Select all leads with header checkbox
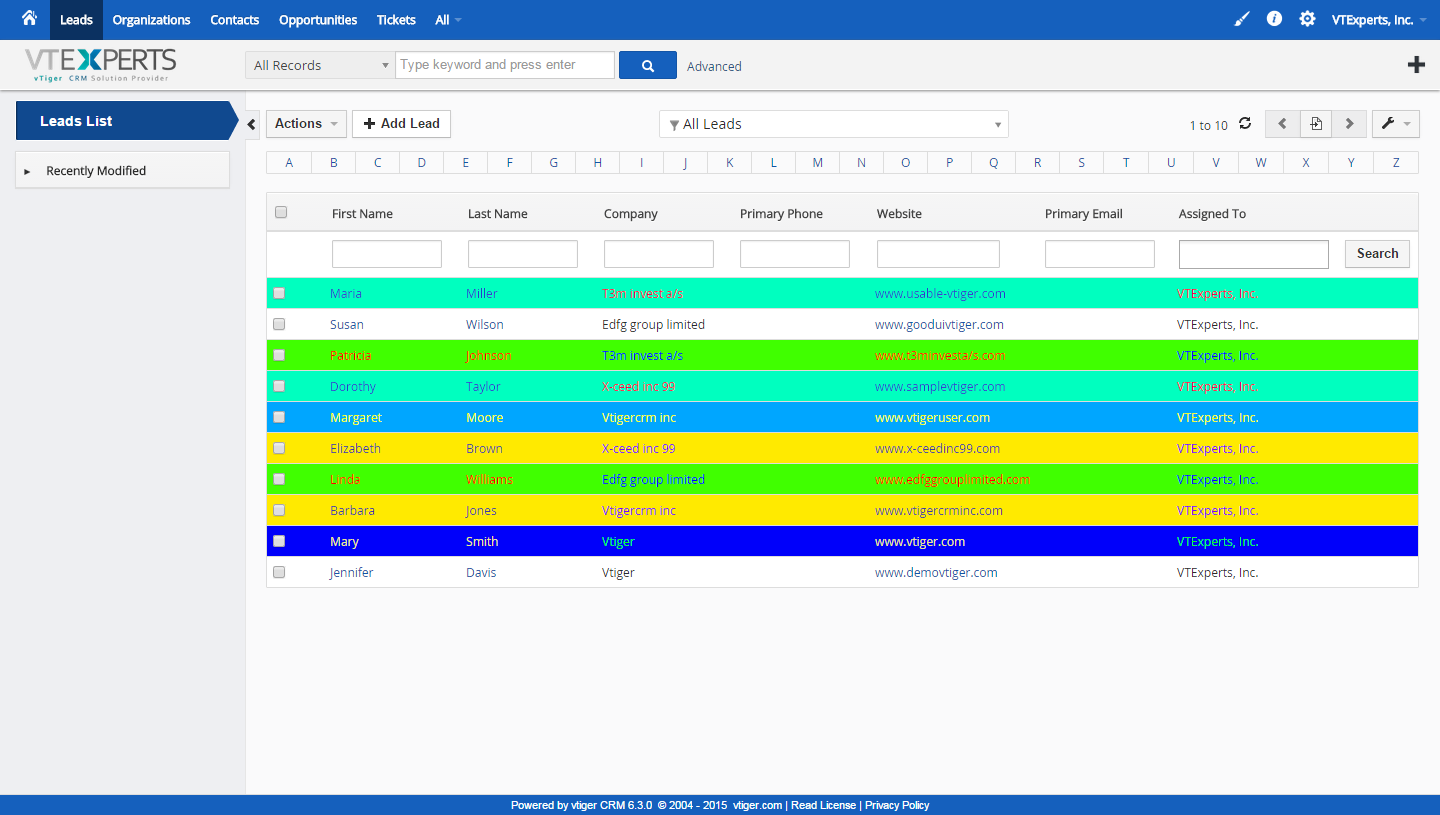The height and width of the screenshot is (815, 1440). pyautogui.click(x=281, y=212)
